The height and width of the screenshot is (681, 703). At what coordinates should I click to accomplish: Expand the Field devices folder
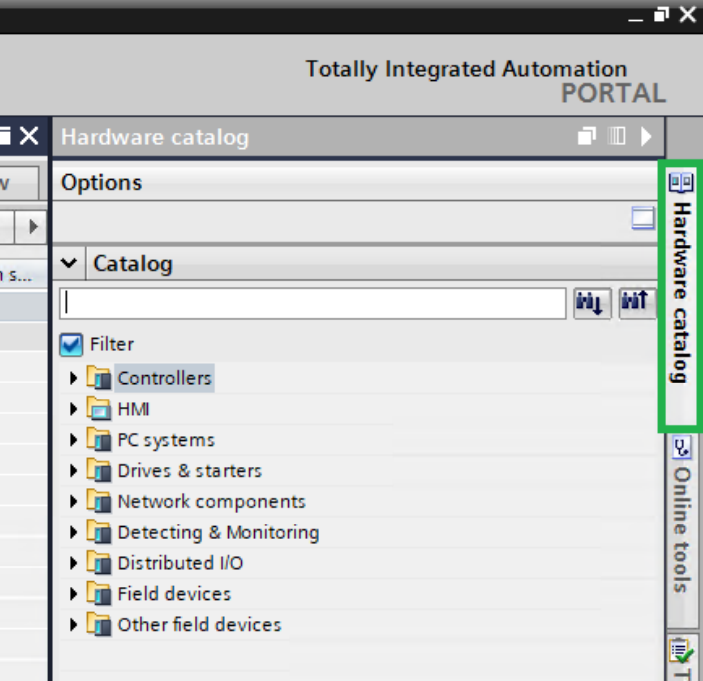73,594
